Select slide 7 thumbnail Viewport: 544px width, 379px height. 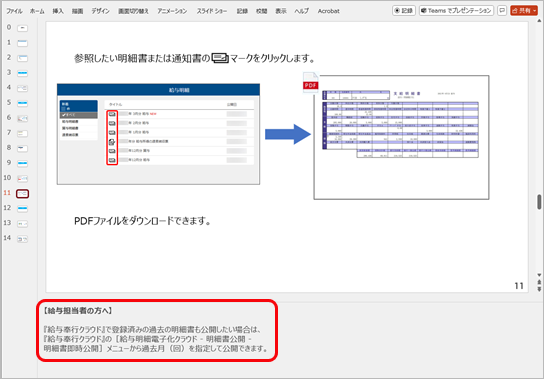tap(23, 133)
